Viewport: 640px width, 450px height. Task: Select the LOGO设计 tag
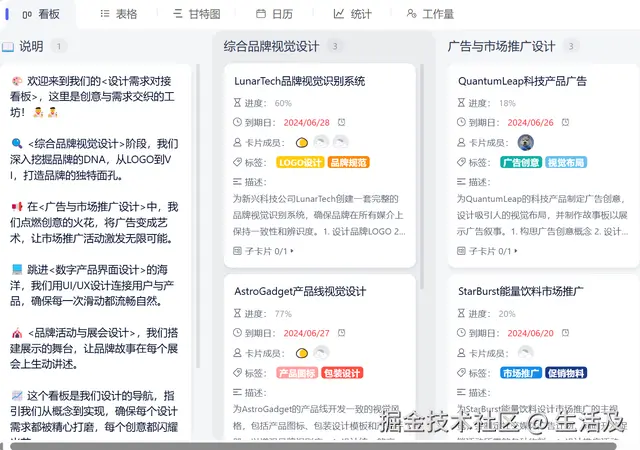pos(300,163)
